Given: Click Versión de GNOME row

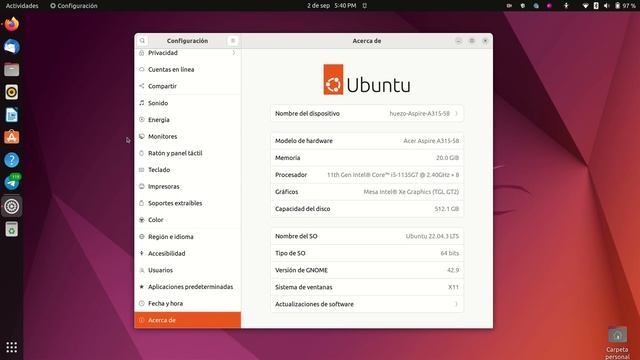Looking at the screenshot, I should click(x=367, y=270).
